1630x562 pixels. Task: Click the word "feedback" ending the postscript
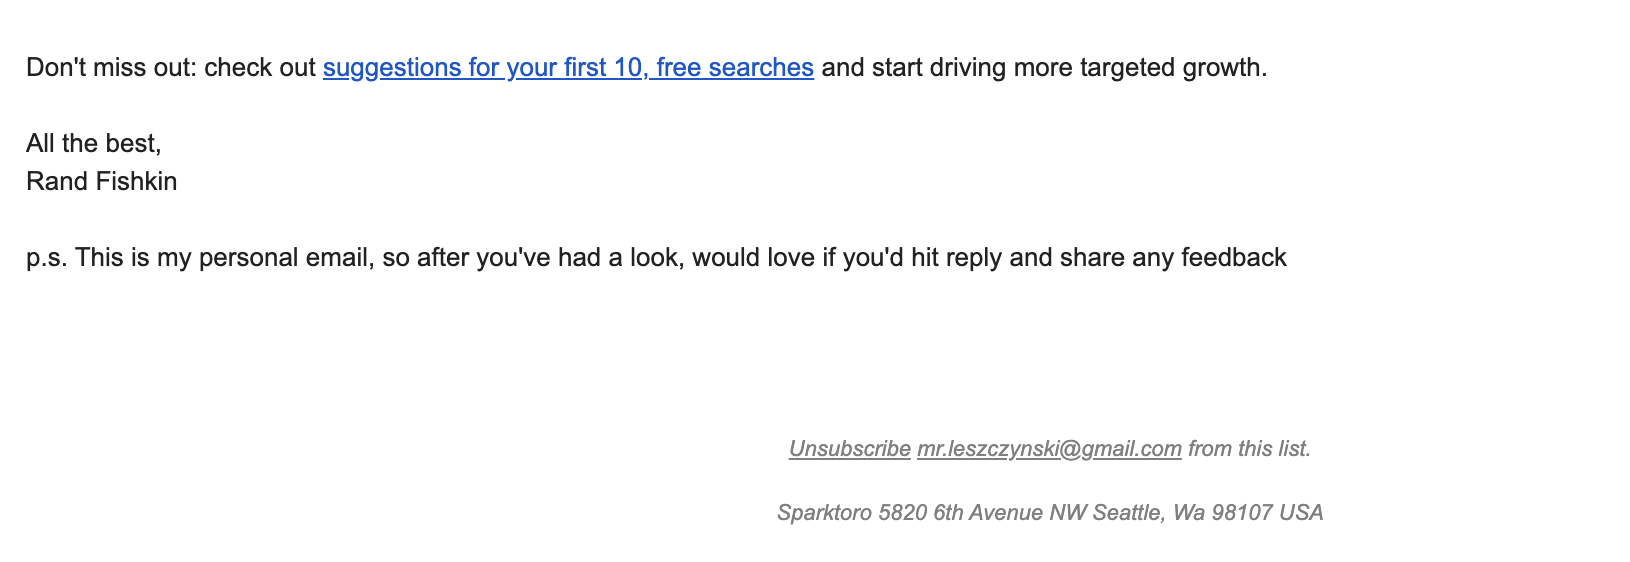pos(1233,258)
